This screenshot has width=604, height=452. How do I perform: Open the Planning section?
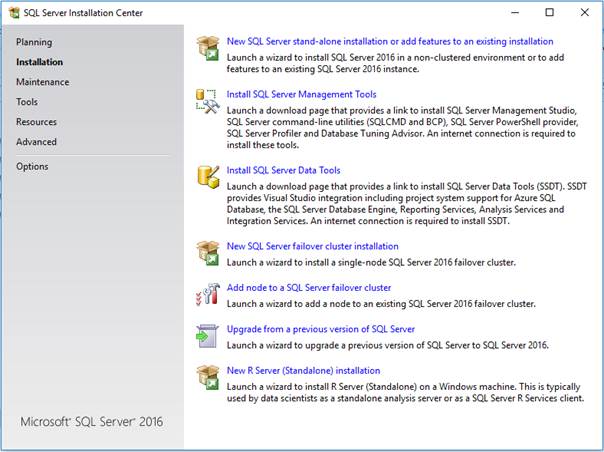coord(34,42)
